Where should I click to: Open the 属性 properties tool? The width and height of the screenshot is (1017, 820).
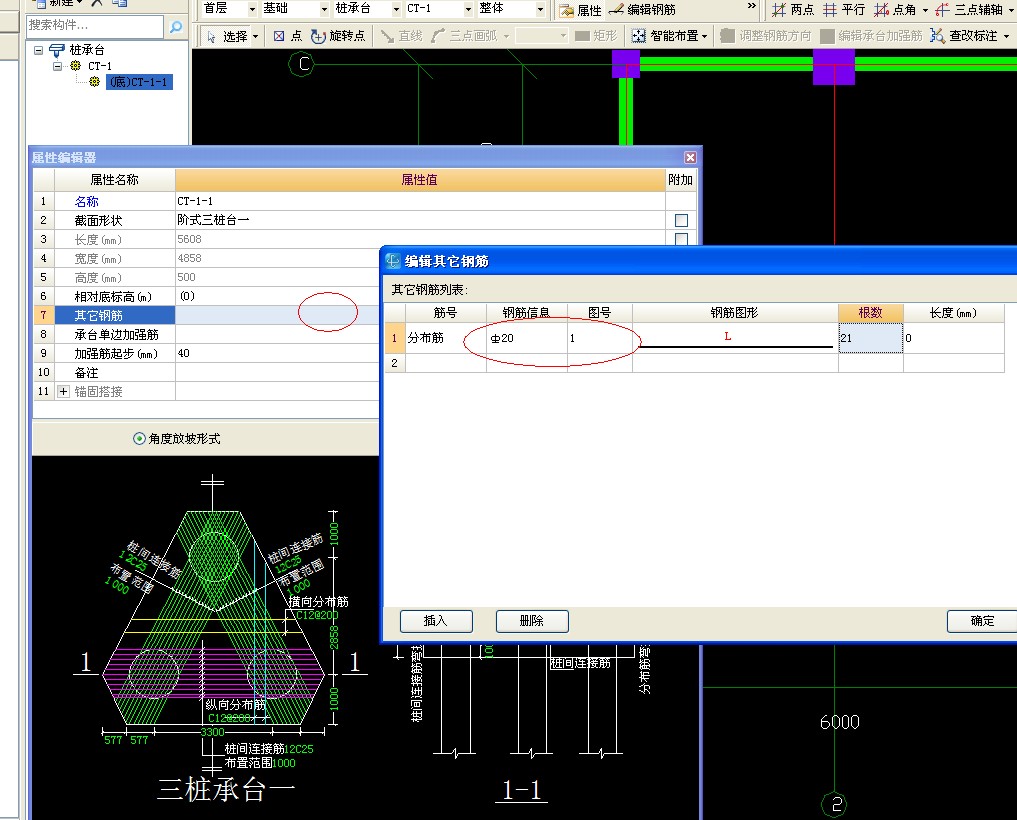tap(580, 10)
